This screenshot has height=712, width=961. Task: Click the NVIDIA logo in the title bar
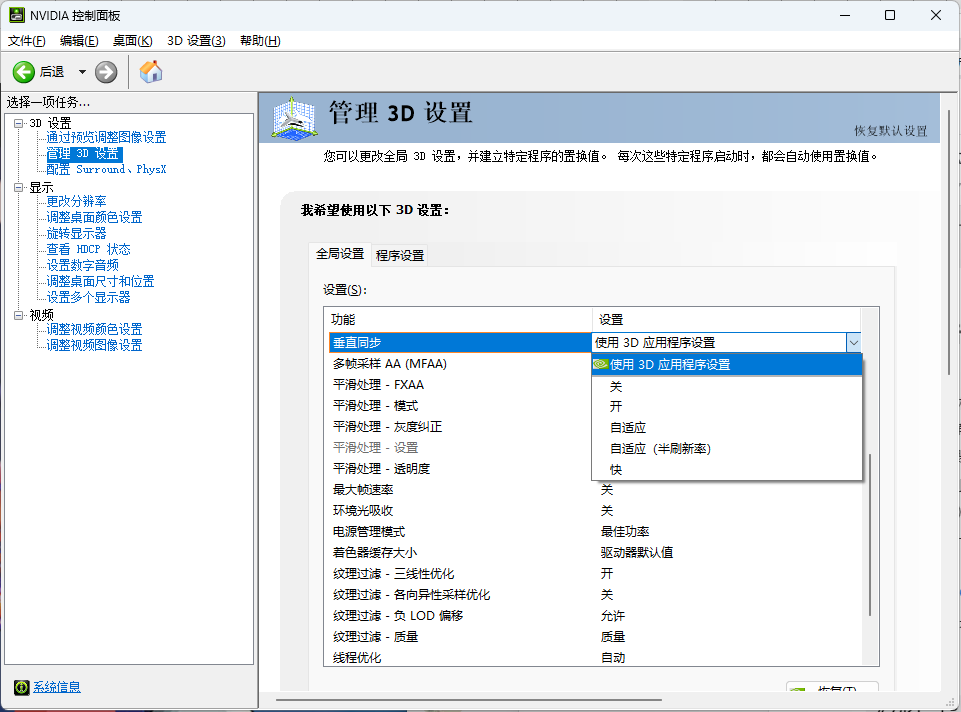18,15
